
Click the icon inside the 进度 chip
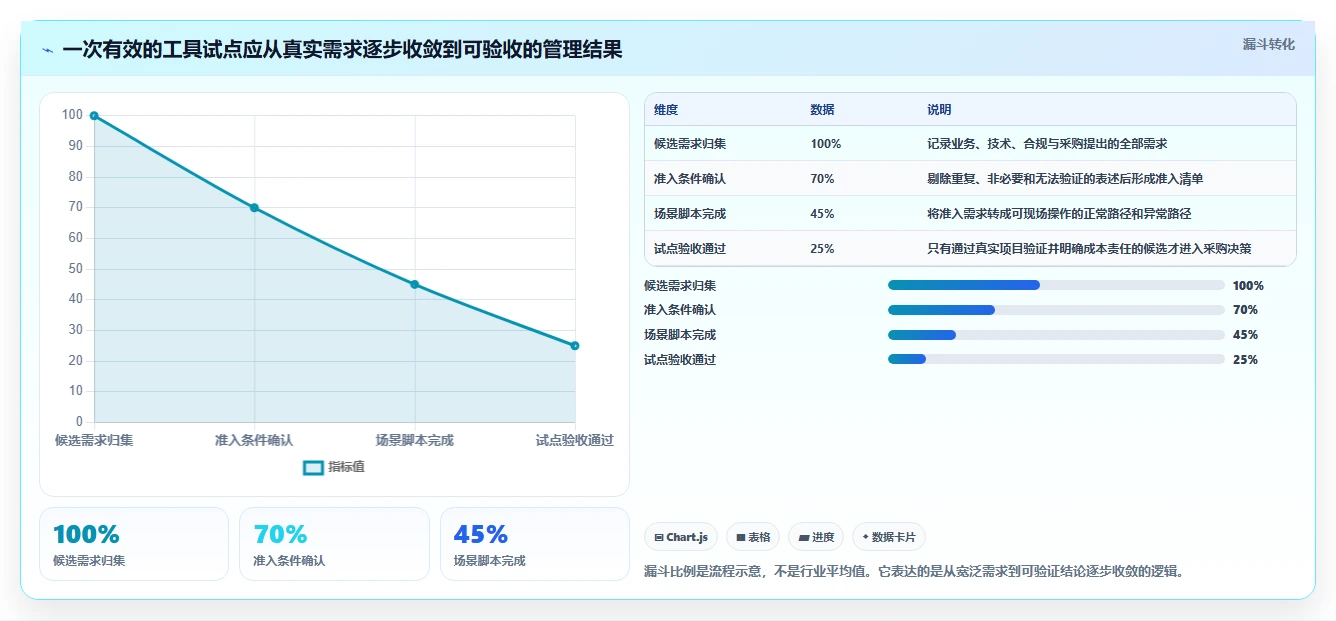[x=803, y=537]
